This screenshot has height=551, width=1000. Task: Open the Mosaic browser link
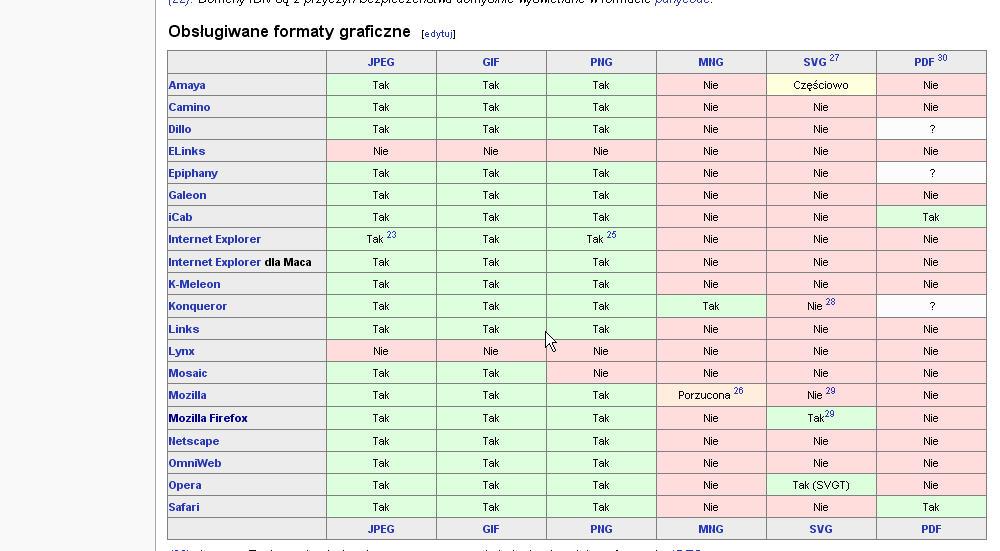(x=188, y=373)
